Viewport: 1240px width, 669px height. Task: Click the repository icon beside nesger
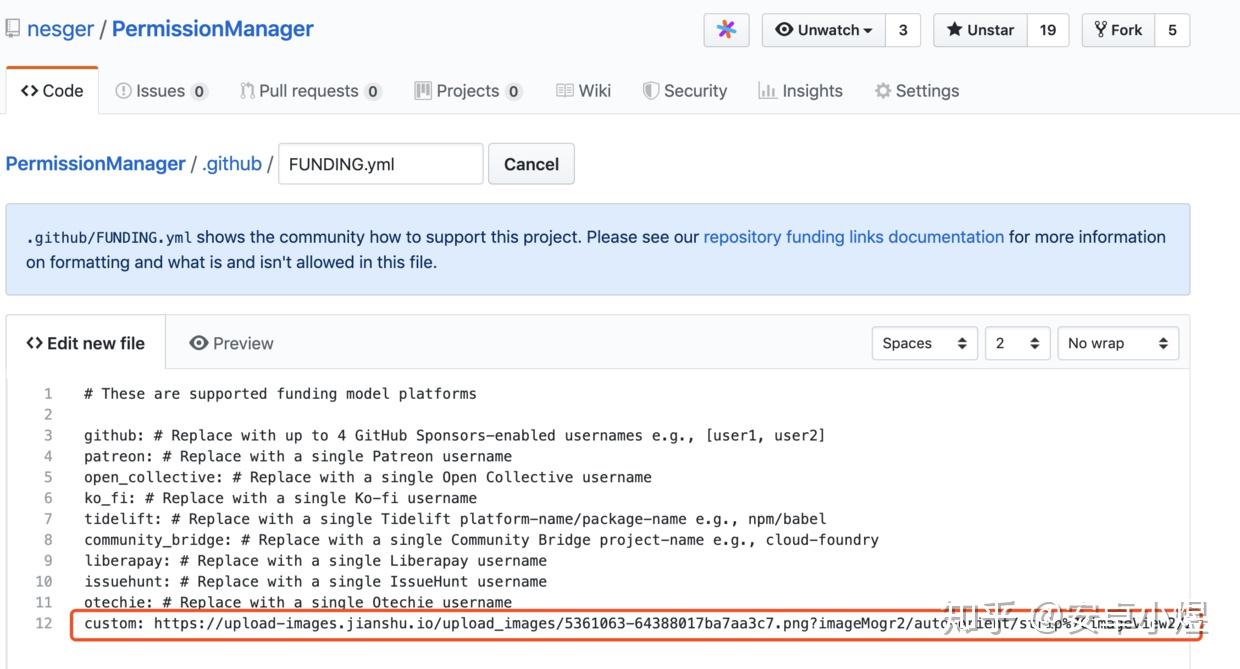coord(12,28)
